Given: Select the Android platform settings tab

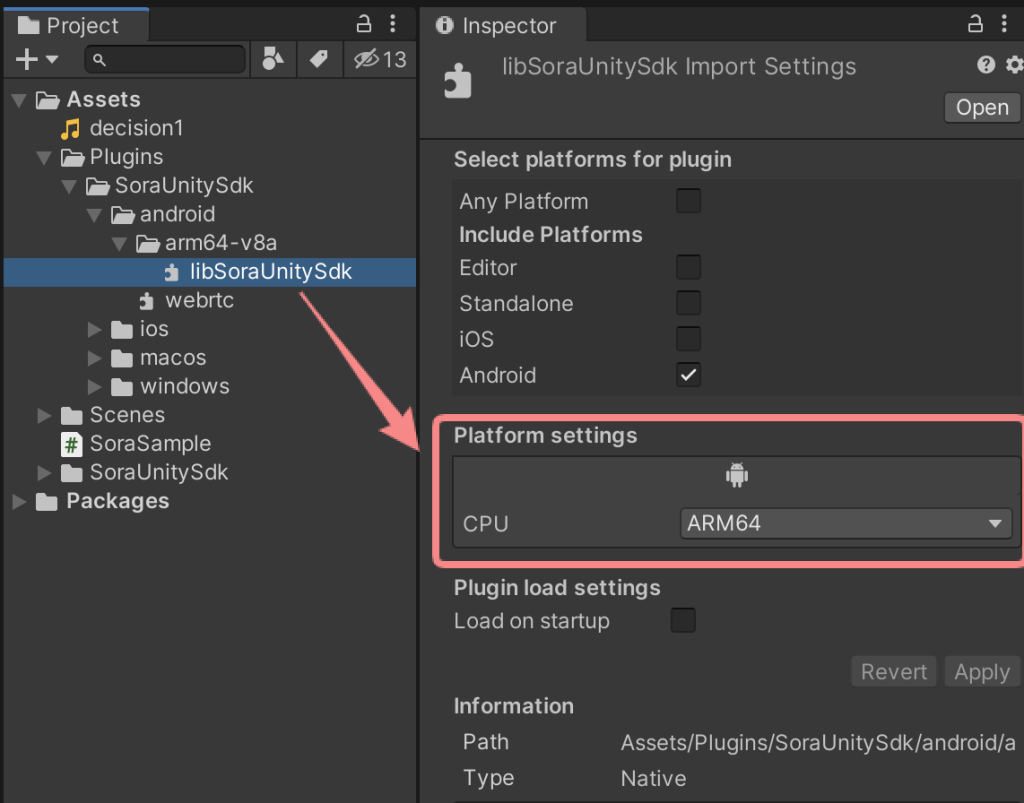Looking at the screenshot, I should (x=737, y=475).
